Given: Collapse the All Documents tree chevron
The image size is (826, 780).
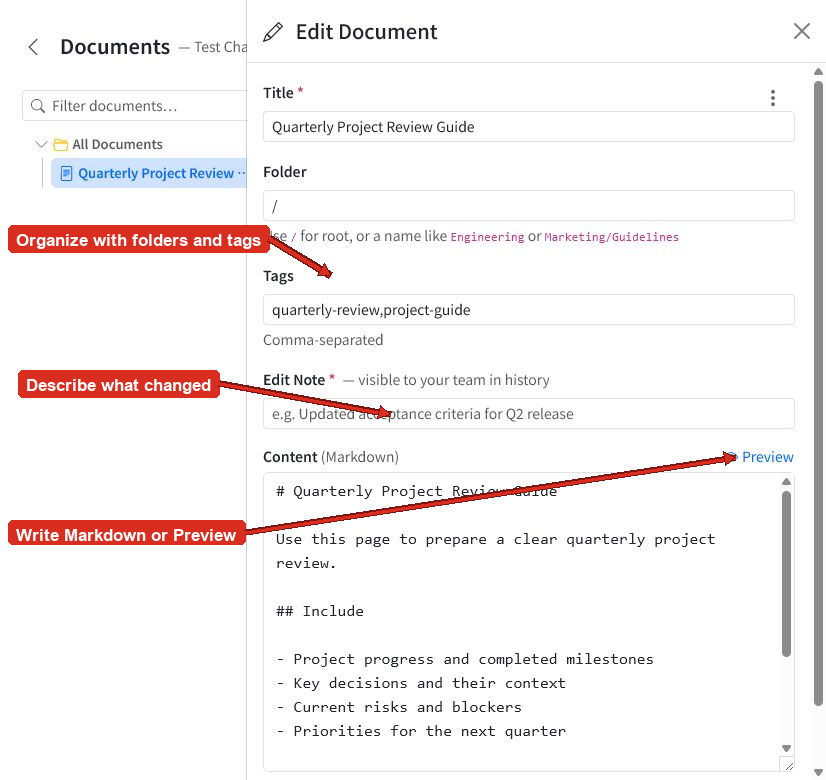Looking at the screenshot, I should [41, 144].
